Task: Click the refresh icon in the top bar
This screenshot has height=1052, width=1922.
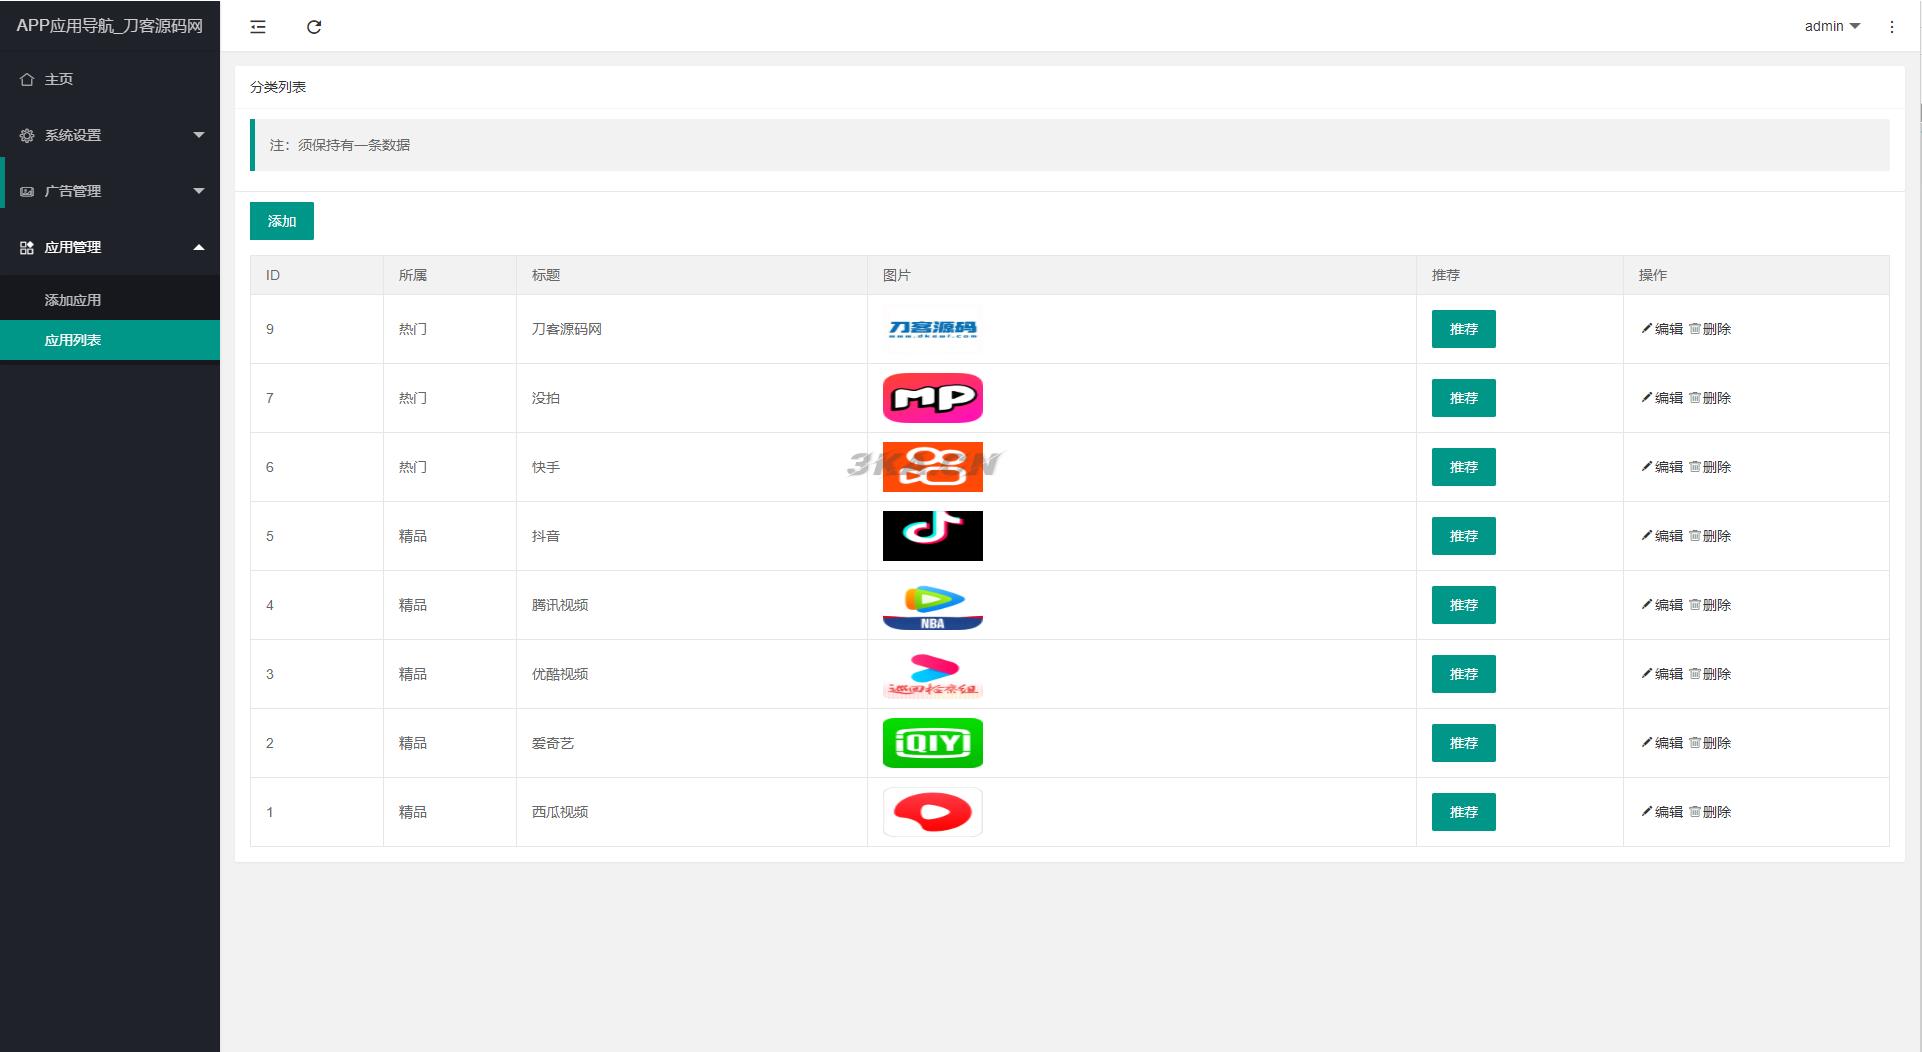Action: point(314,27)
